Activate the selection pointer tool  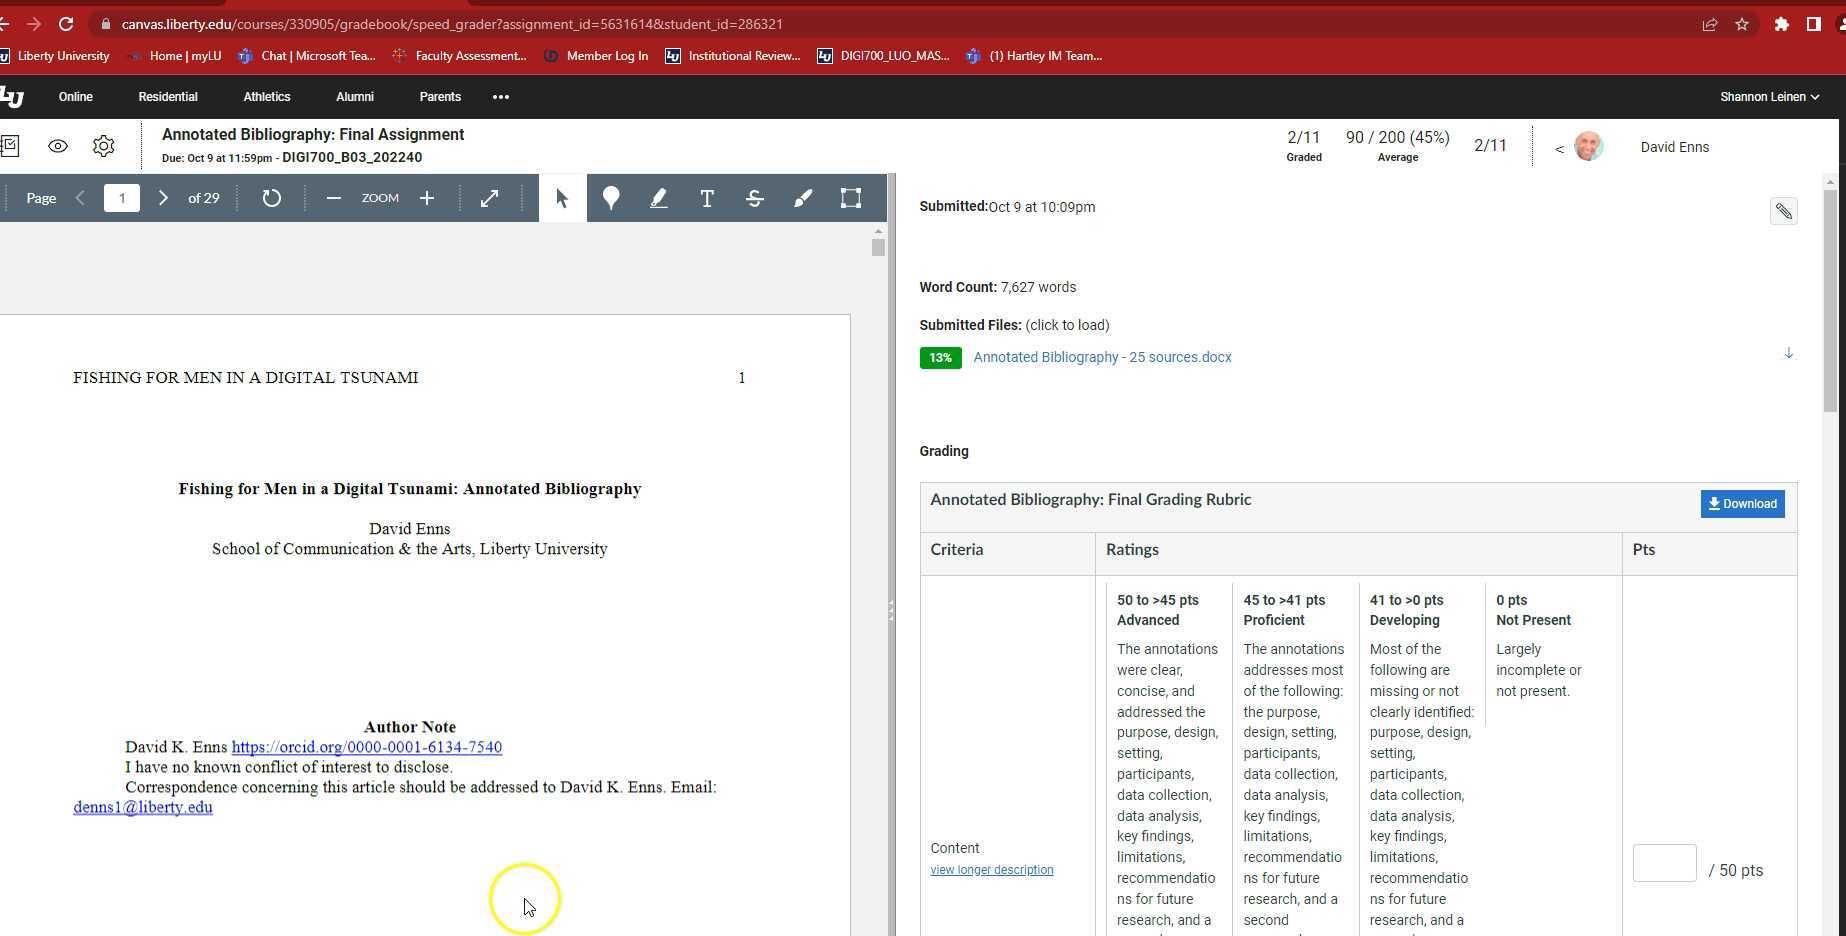tap(562, 198)
